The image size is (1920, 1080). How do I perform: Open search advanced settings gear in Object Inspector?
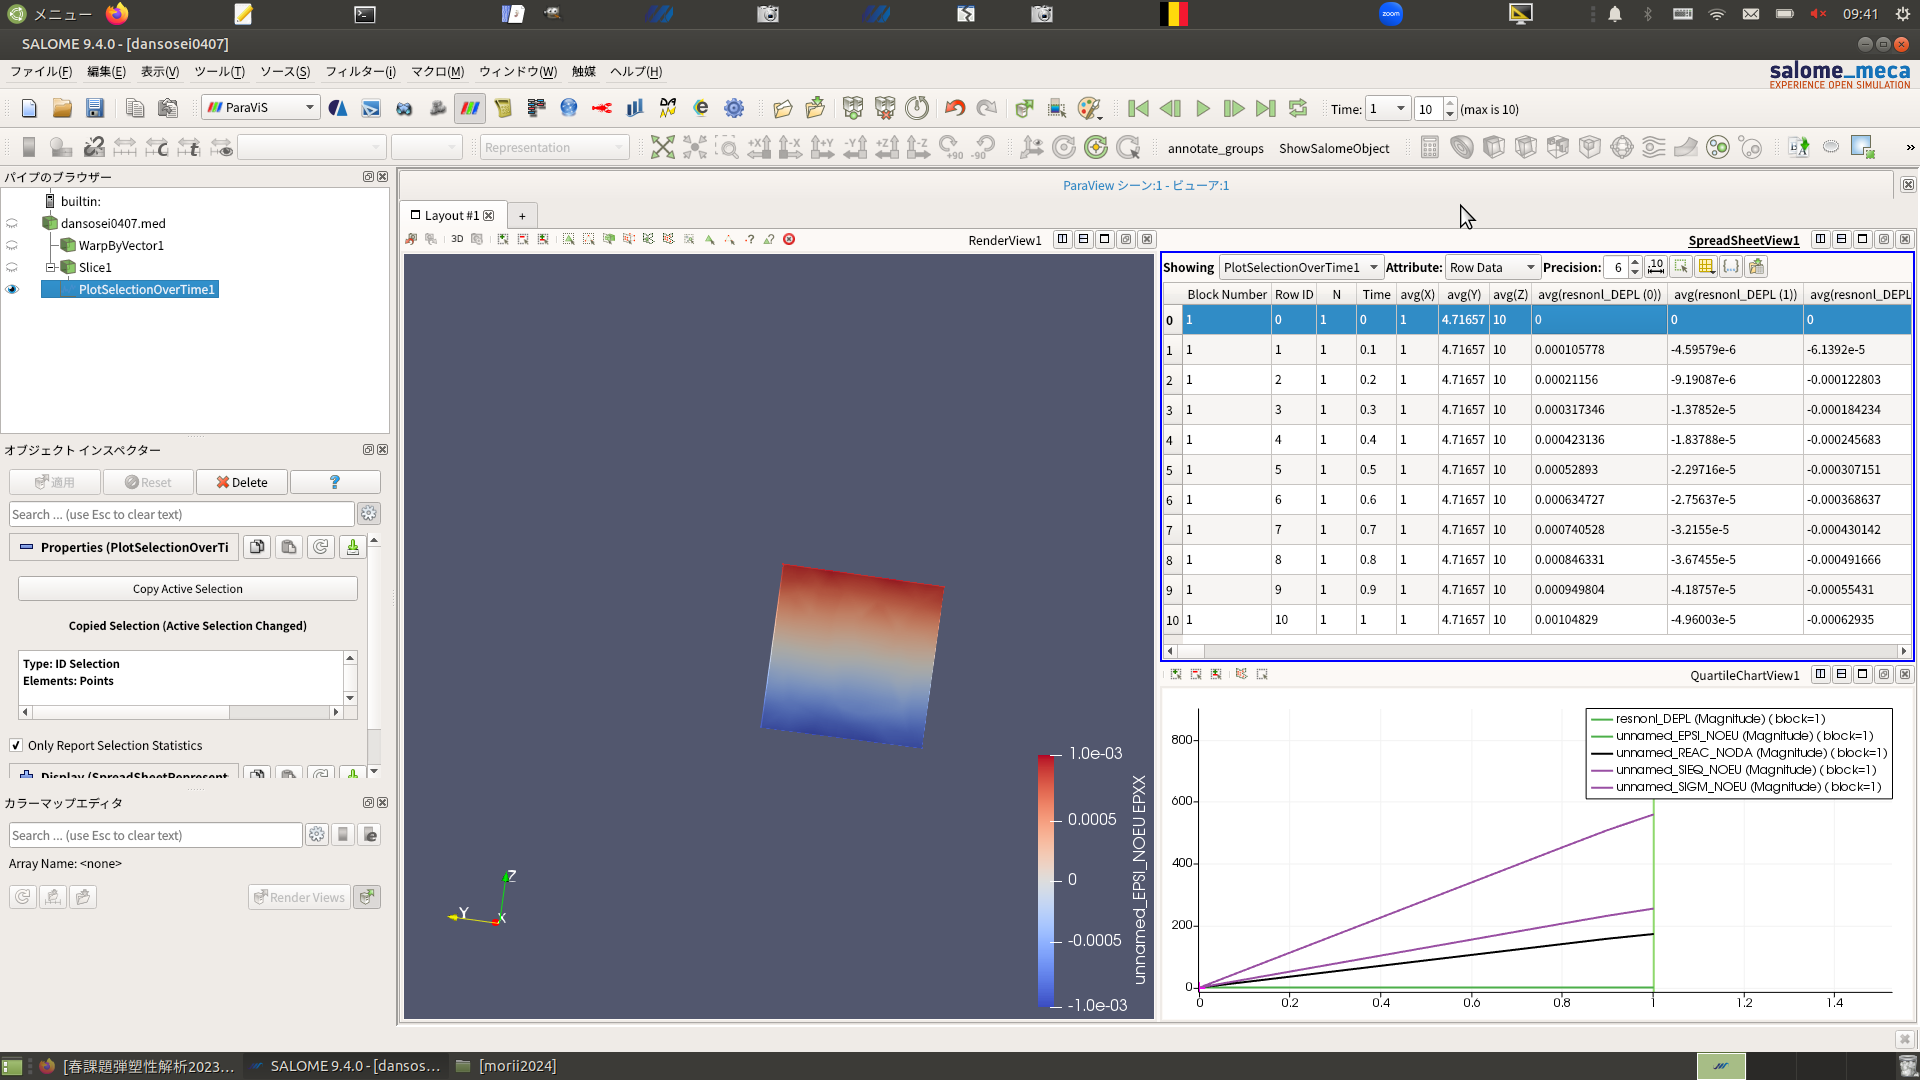[x=369, y=514]
